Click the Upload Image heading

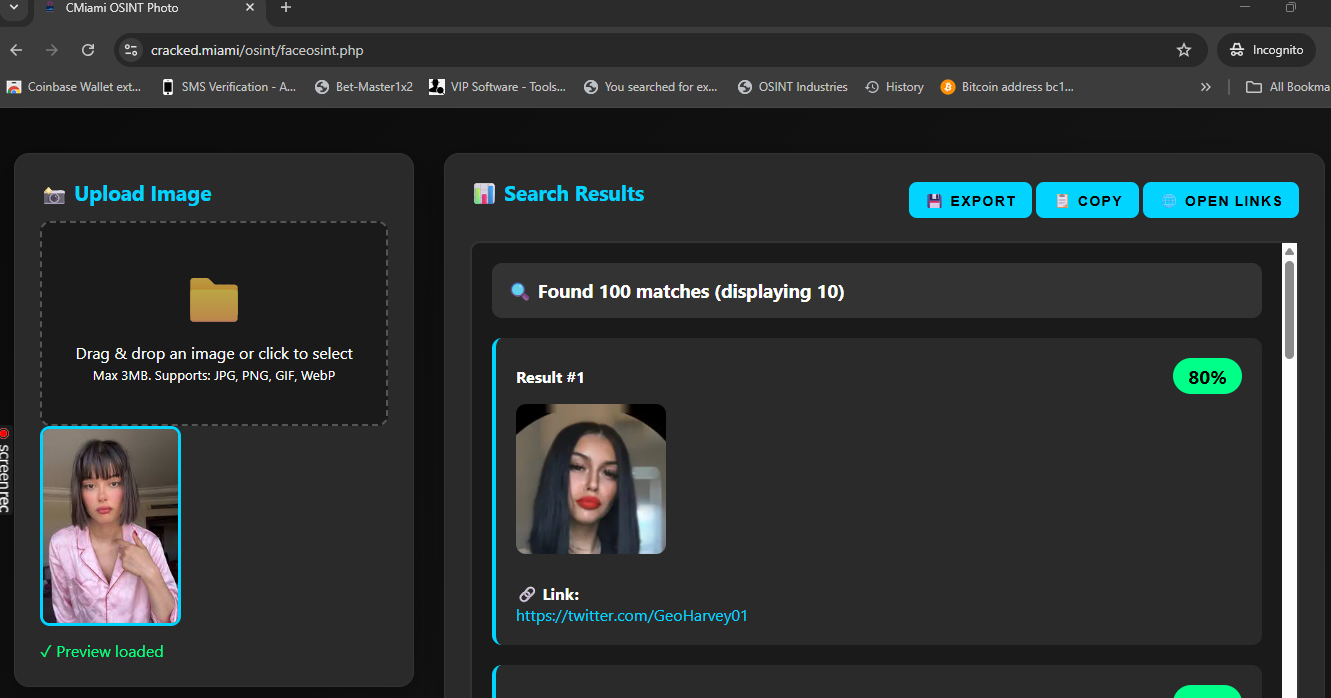coord(143,194)
